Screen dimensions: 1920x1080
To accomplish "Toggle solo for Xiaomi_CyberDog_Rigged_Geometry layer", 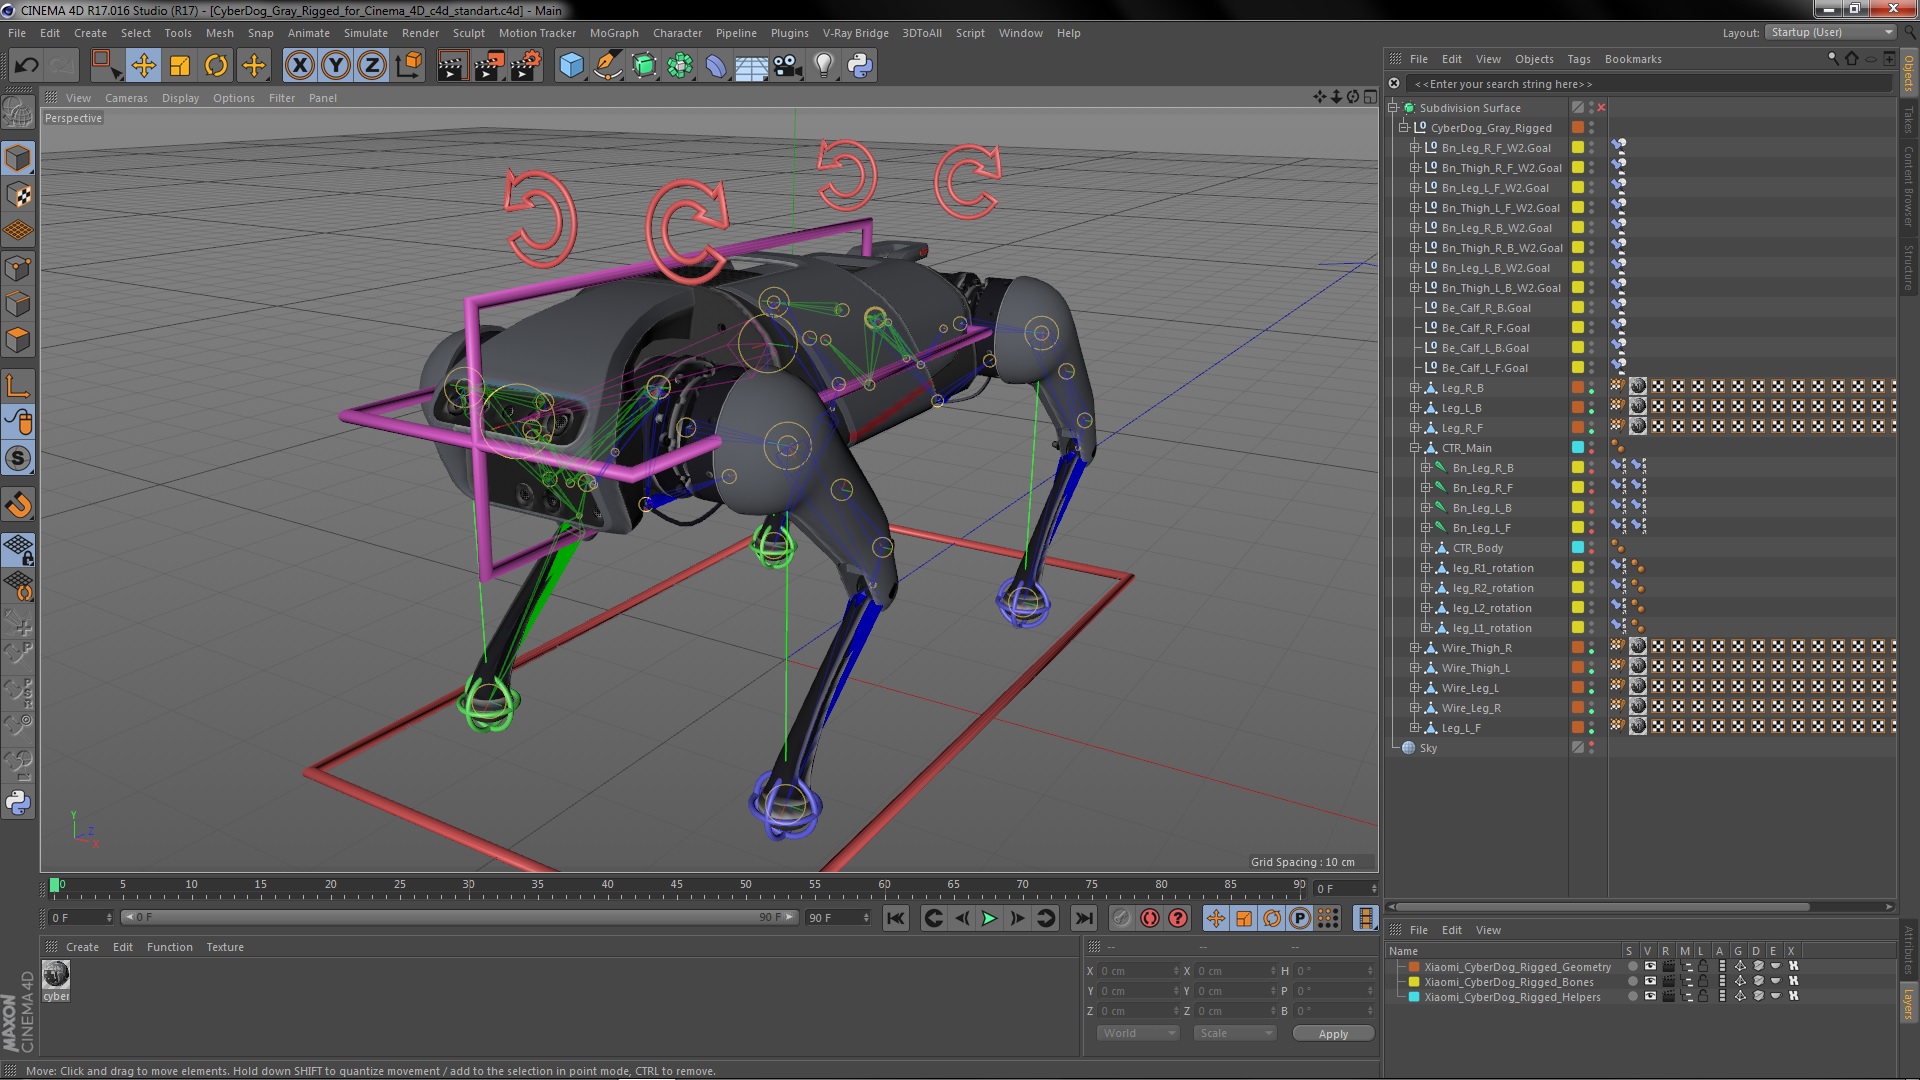I will [1632, 967].
